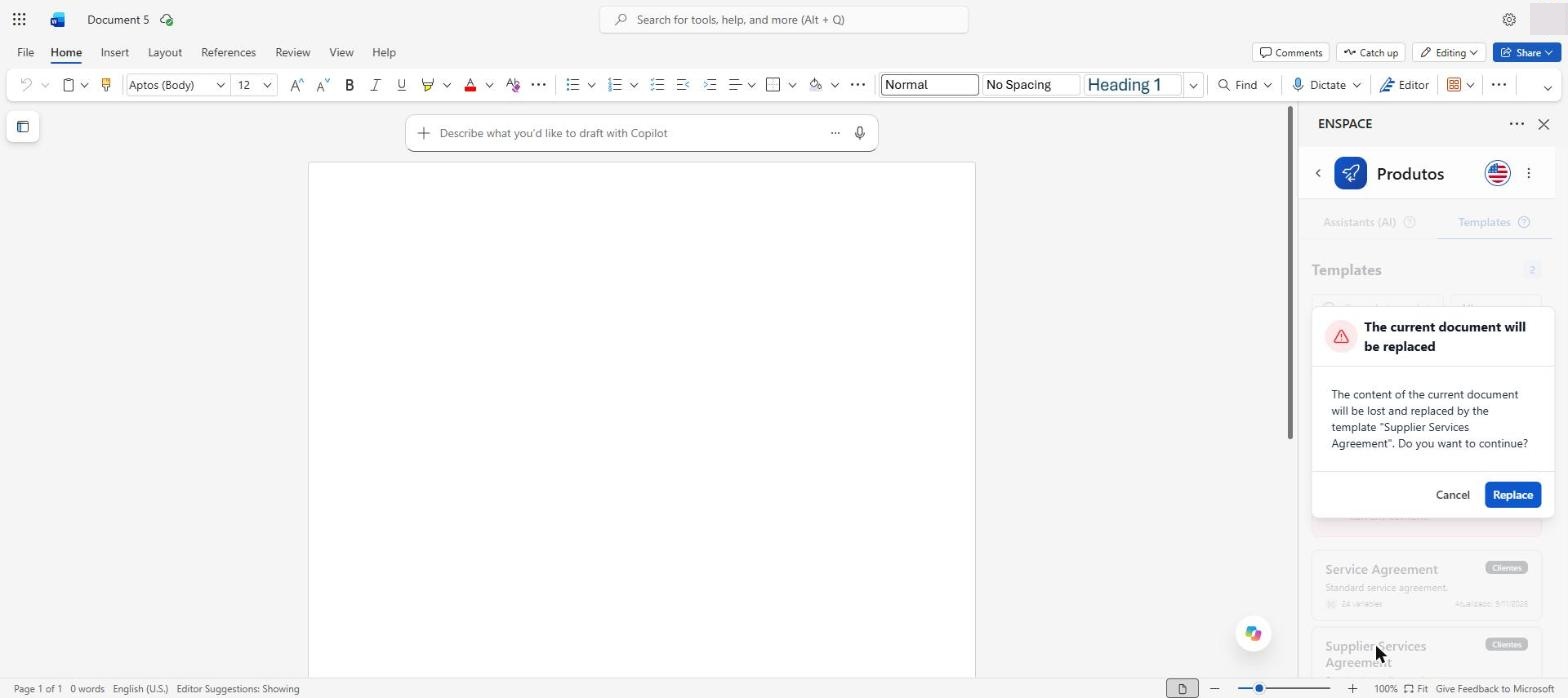The height and width of the screenshot is (698, 1568).
Task: Click the Catch up button
Action: pyautogui.click(x=1370, y=52)
